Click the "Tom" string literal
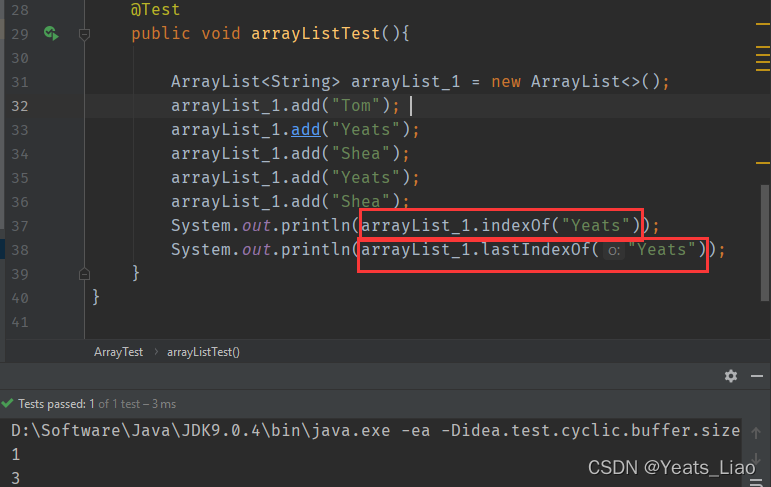This screenshot has height=487, width=771. tap(356, 106)
